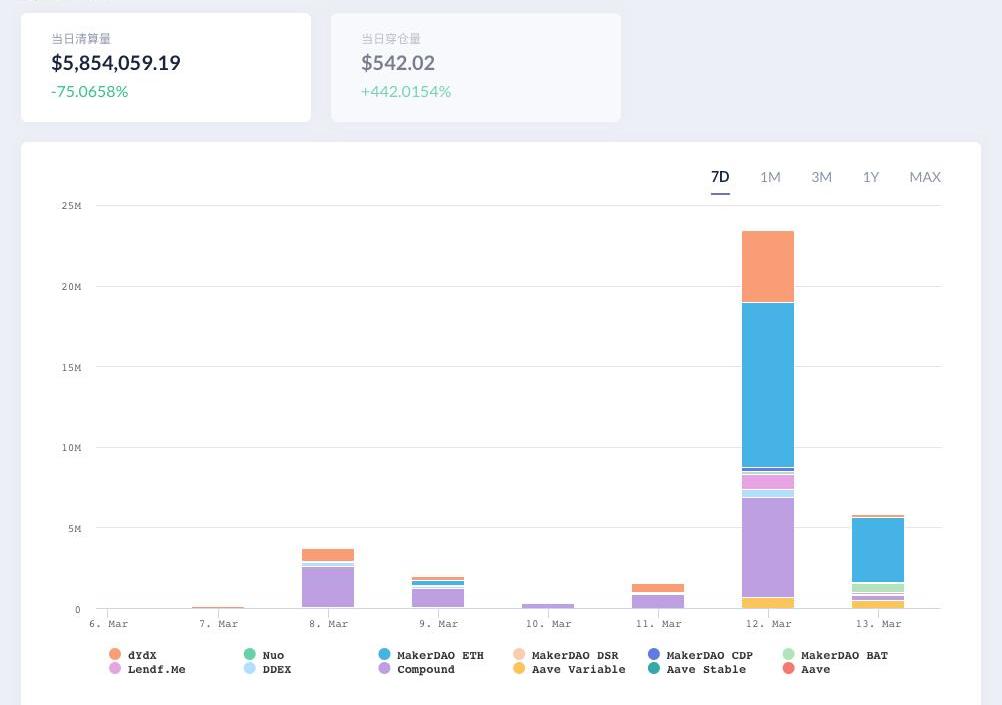Toggle the Aave Variable legend item
This screenshot has width=1002, height=705.
point(578,669)
